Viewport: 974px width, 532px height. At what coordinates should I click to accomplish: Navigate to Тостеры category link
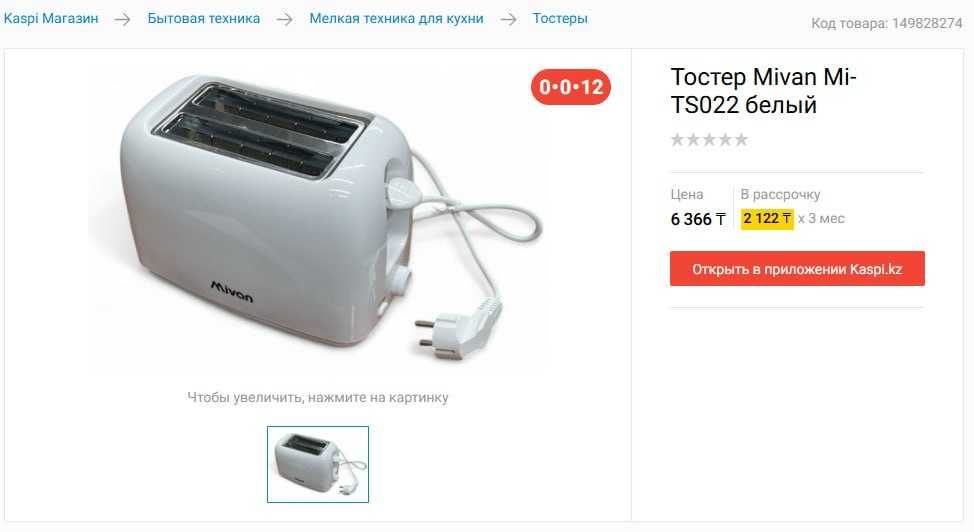coord(560,19)
